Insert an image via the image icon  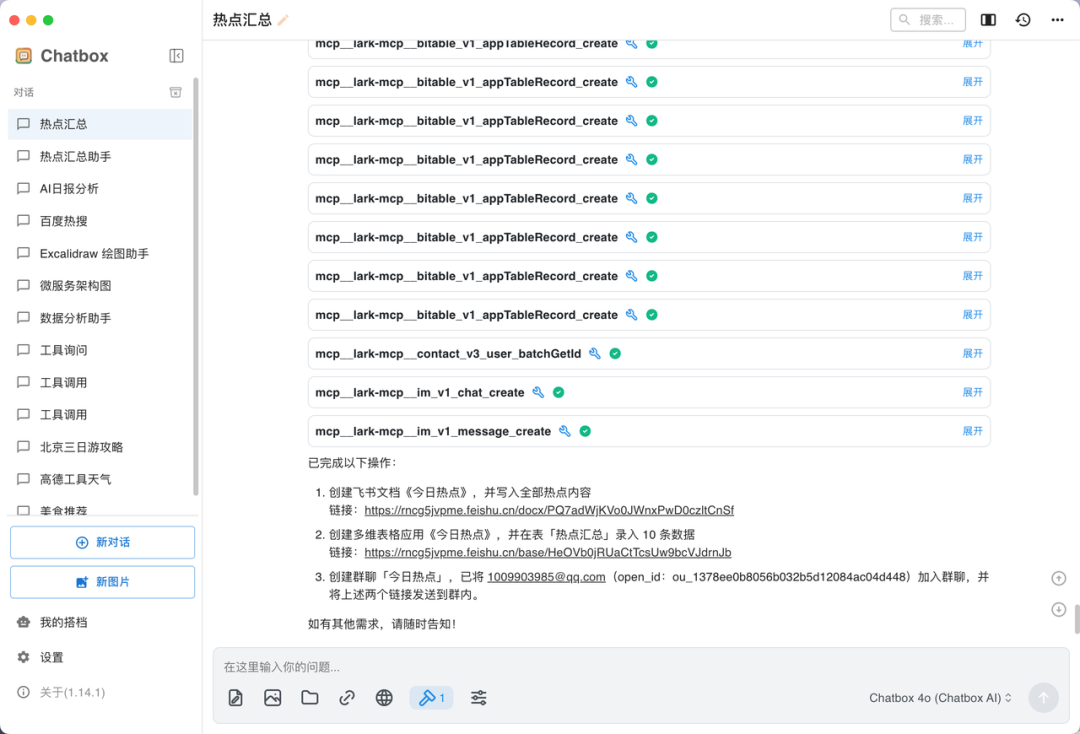click(273, 697)
